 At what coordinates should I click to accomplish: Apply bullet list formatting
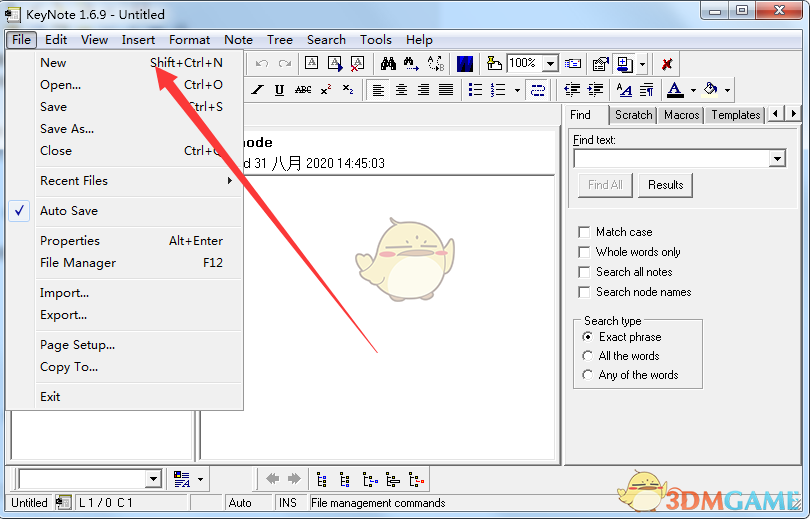(475, 90)
